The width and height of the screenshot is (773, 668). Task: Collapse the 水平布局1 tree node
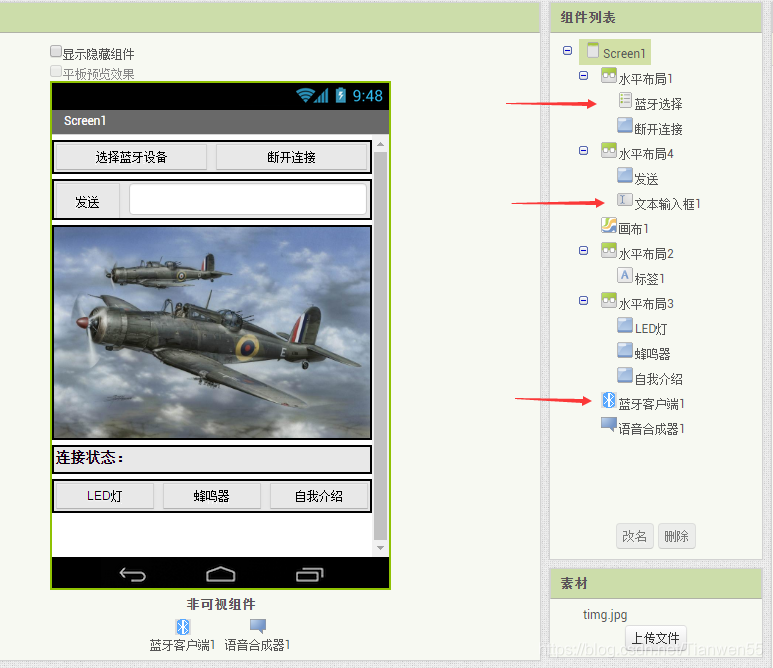tap(583, 75)
